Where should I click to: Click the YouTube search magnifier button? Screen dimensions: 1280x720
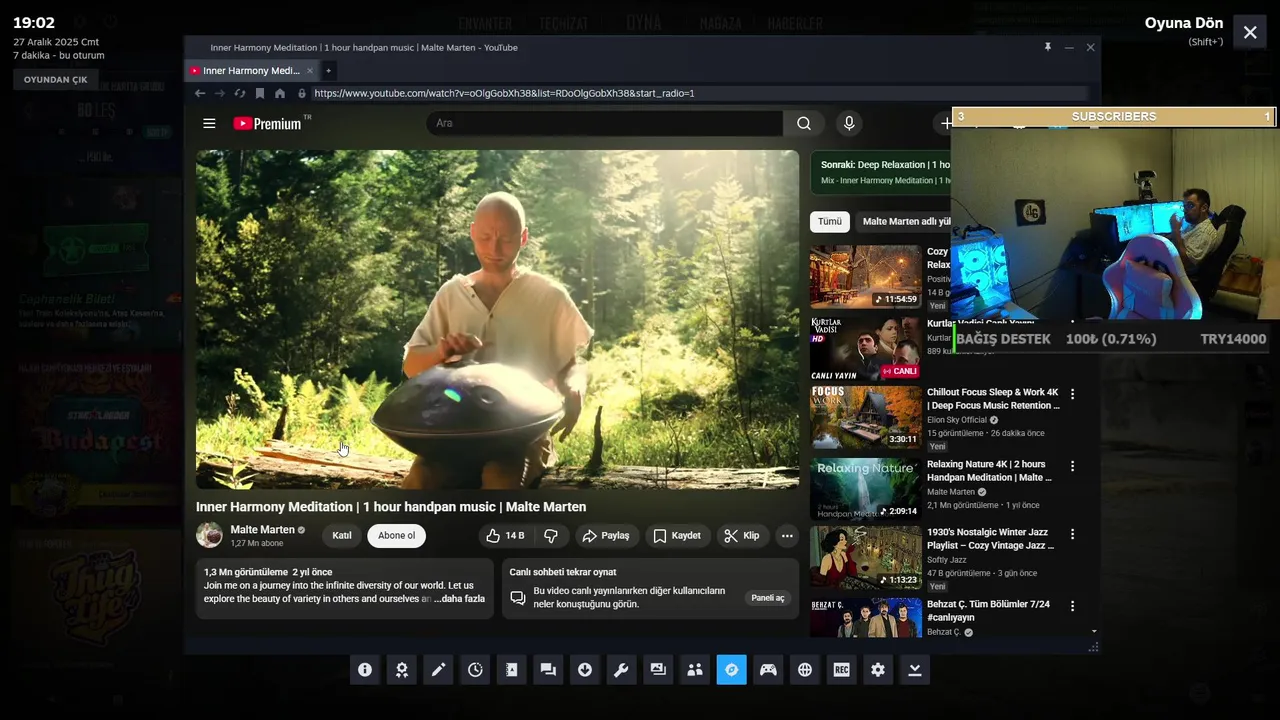click(804, 123)
